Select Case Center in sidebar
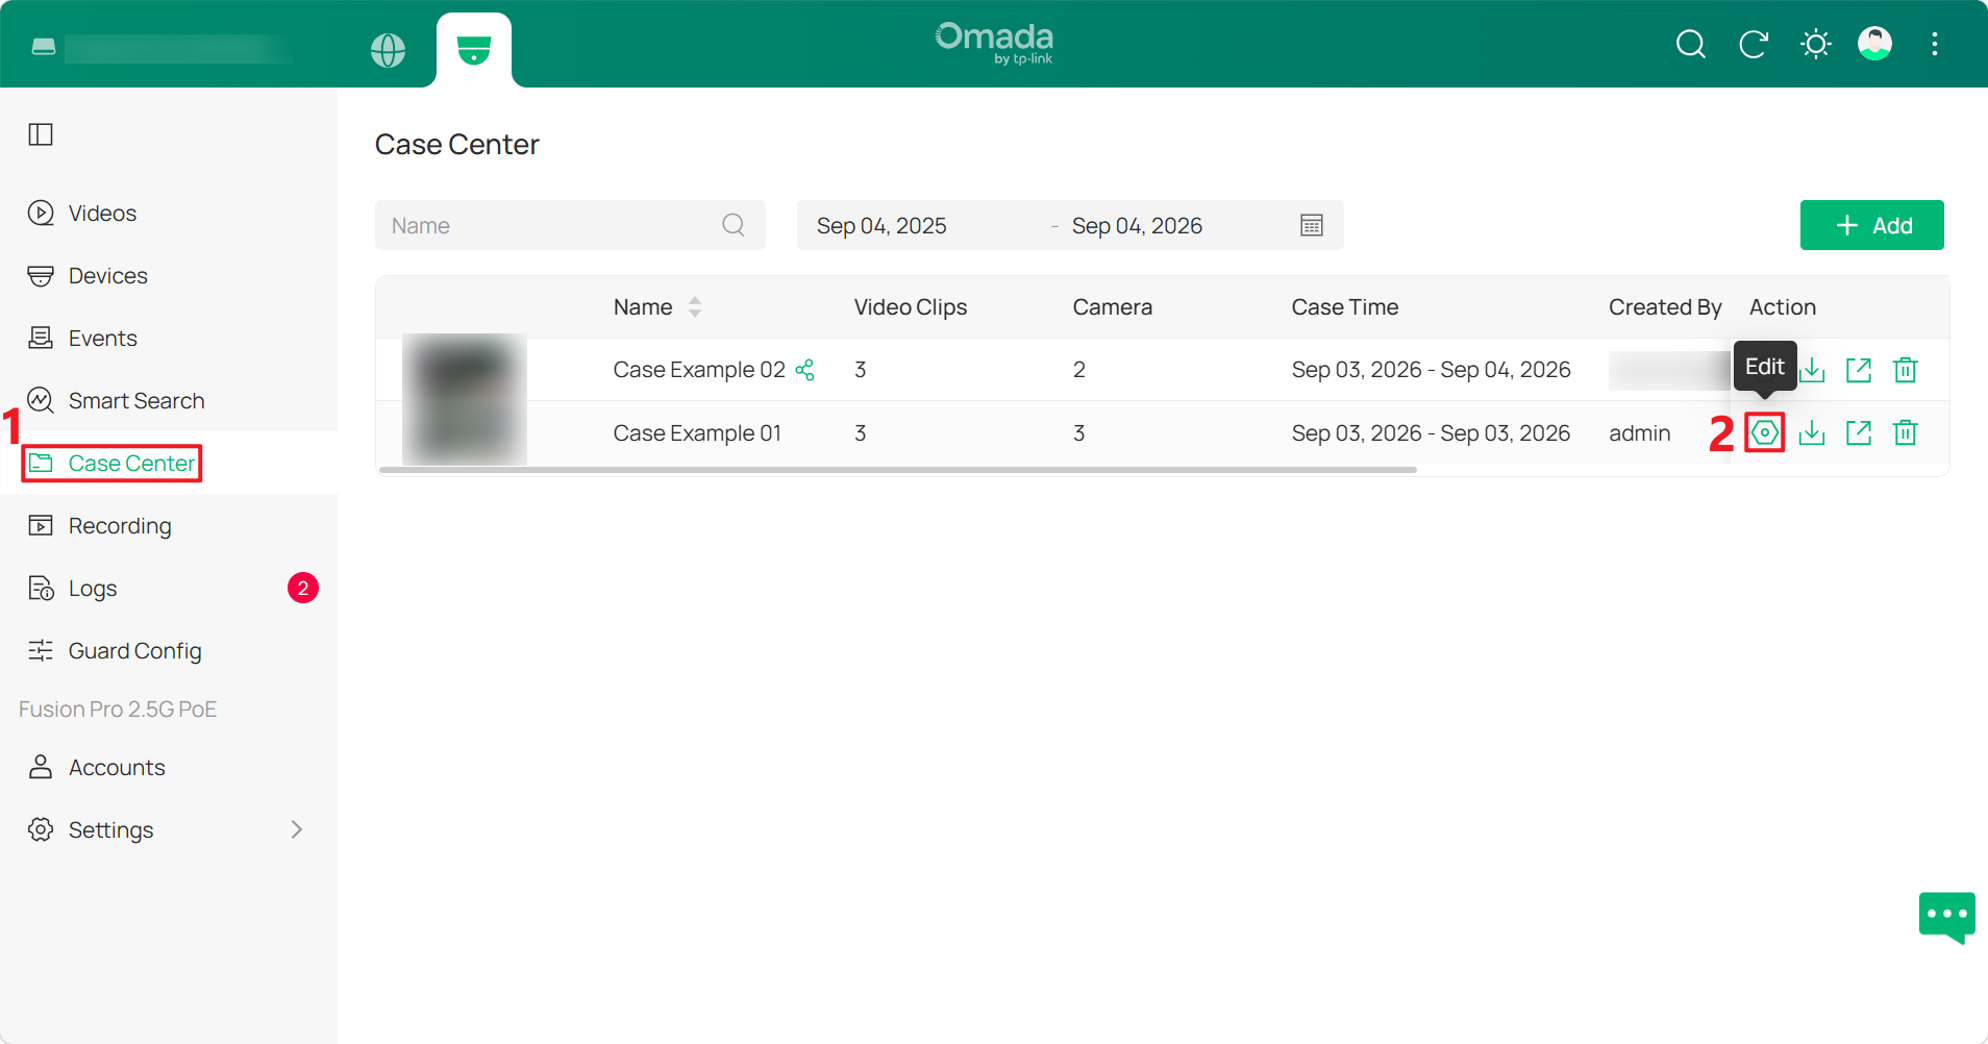The height and width of the screenshot is (1044, 1988). 131,463
